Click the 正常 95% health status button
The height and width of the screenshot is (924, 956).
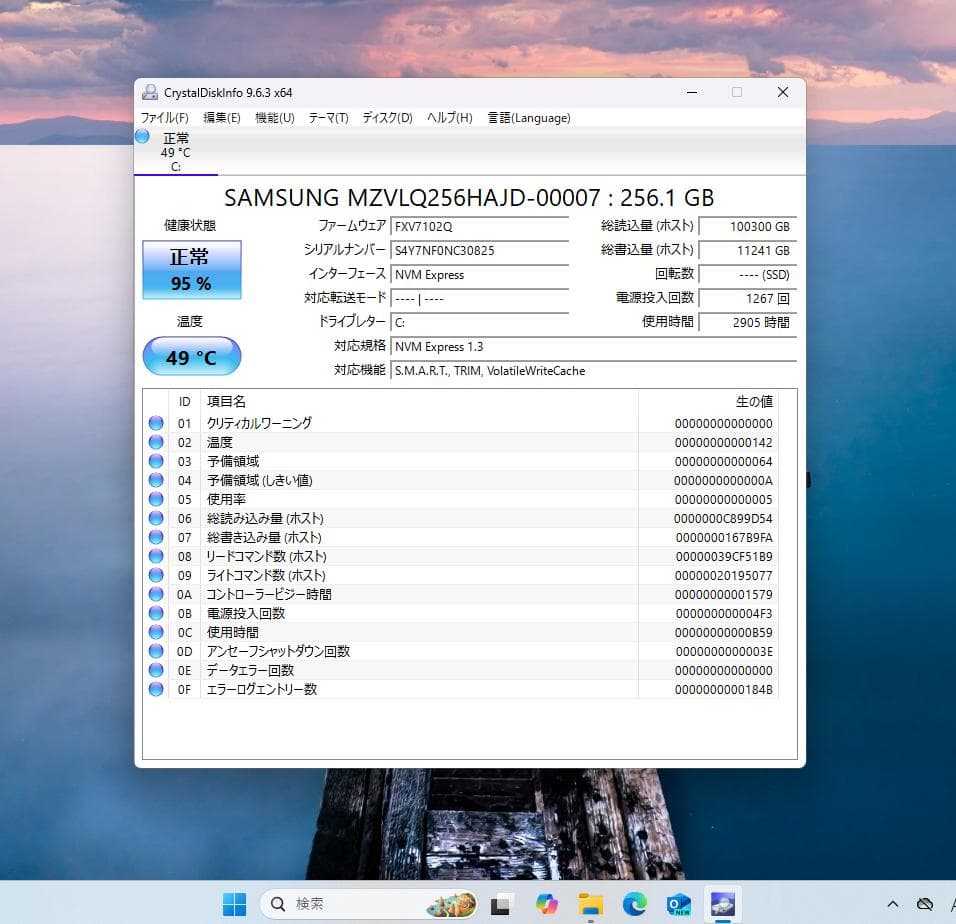coord(191,269)
